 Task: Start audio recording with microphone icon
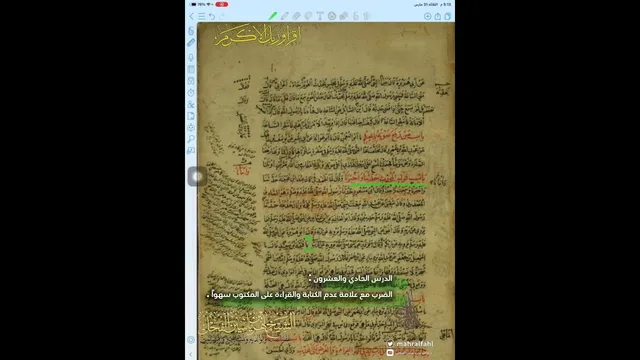pos(191,58)
